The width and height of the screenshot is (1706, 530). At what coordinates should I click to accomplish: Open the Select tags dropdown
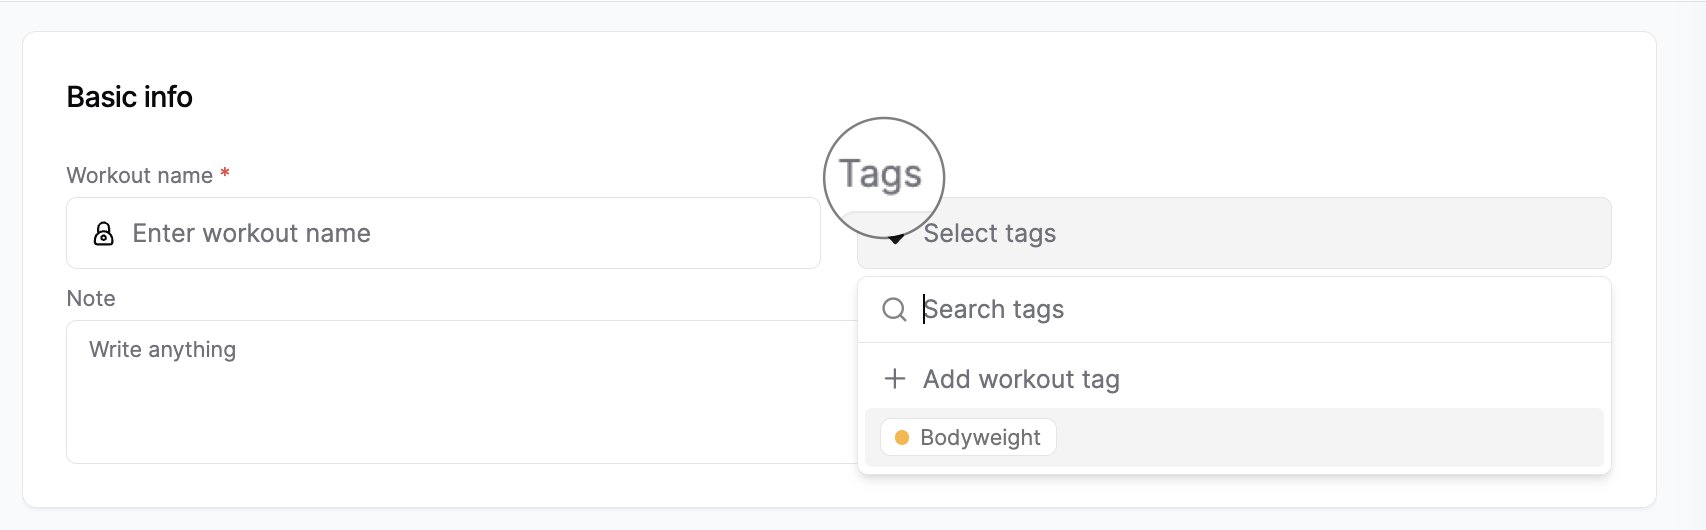click(1234, 233)
